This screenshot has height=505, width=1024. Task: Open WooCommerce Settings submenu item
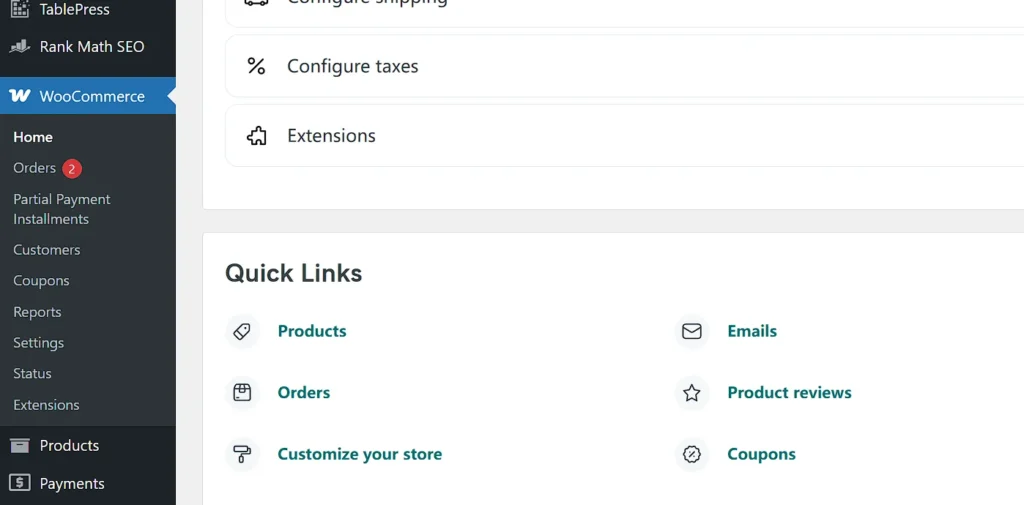point(39,342)
